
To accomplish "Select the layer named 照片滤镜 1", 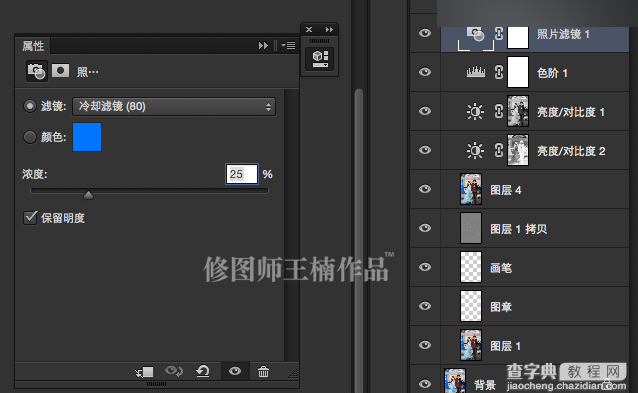I will [563, 34].
